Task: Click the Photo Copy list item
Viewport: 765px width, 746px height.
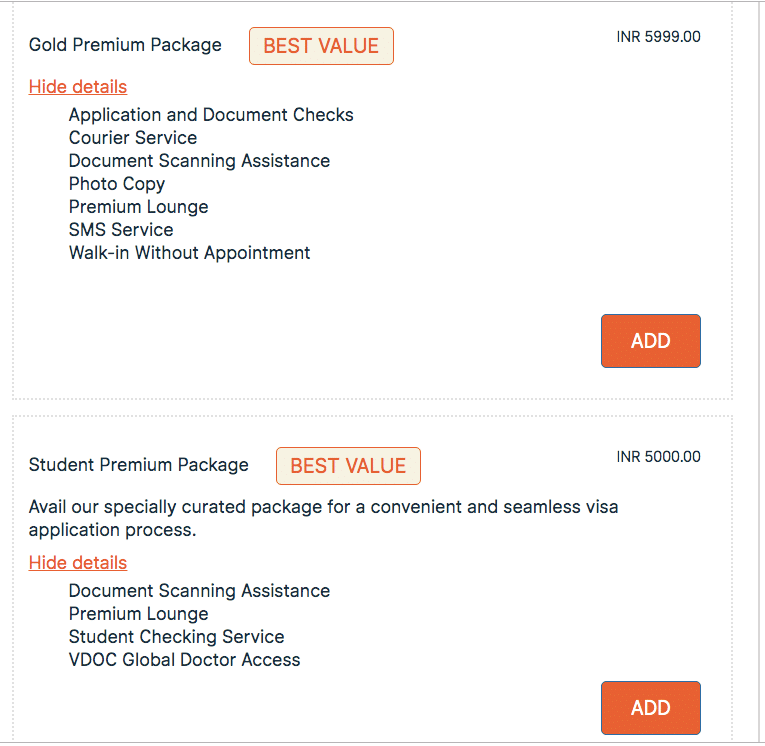Action: point(117,184)
